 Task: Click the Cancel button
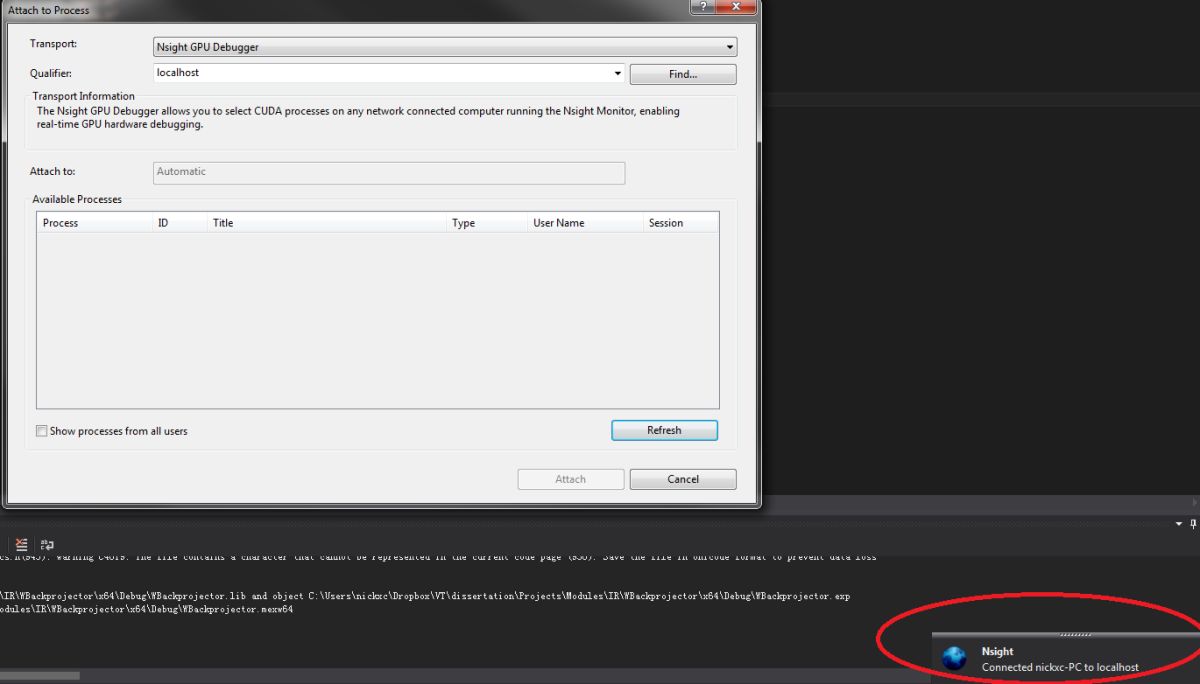click(x=683, y=479)
